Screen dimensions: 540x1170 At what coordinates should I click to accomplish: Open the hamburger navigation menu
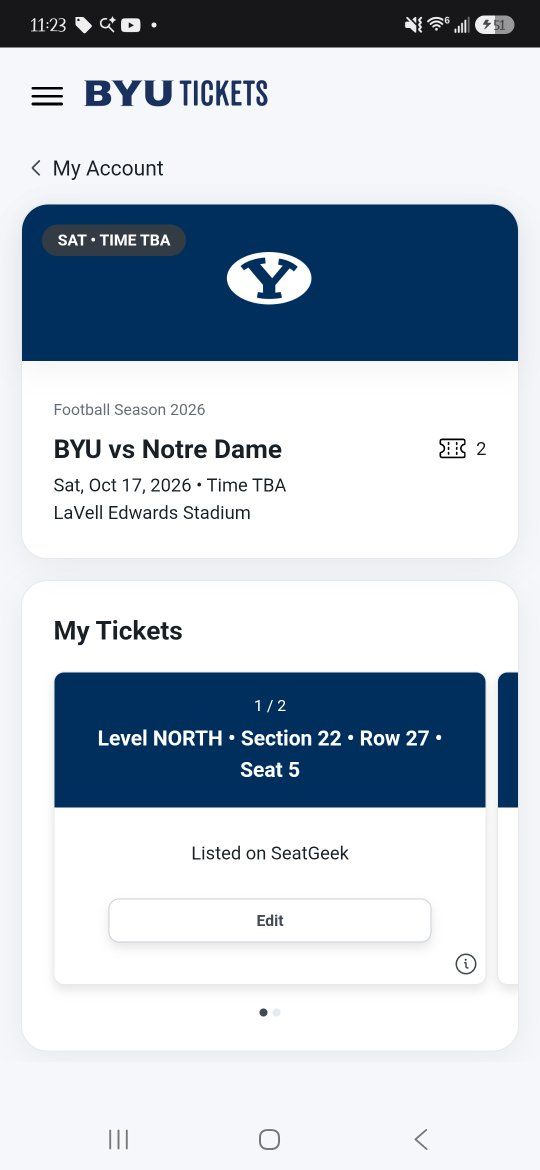pyautogui.click(x=47, y=96)
